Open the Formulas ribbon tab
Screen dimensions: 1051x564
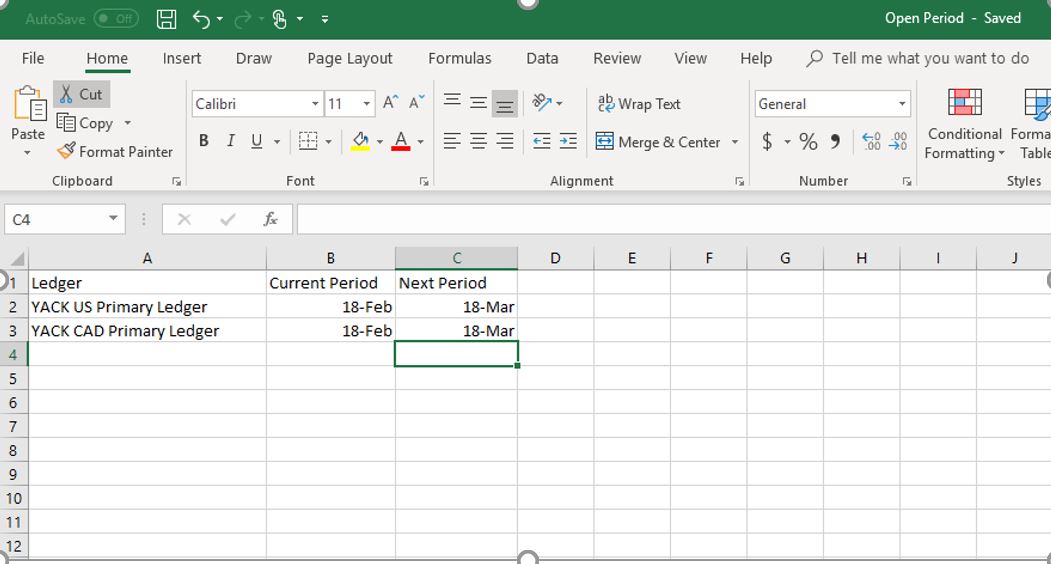(x=459, y=58)
